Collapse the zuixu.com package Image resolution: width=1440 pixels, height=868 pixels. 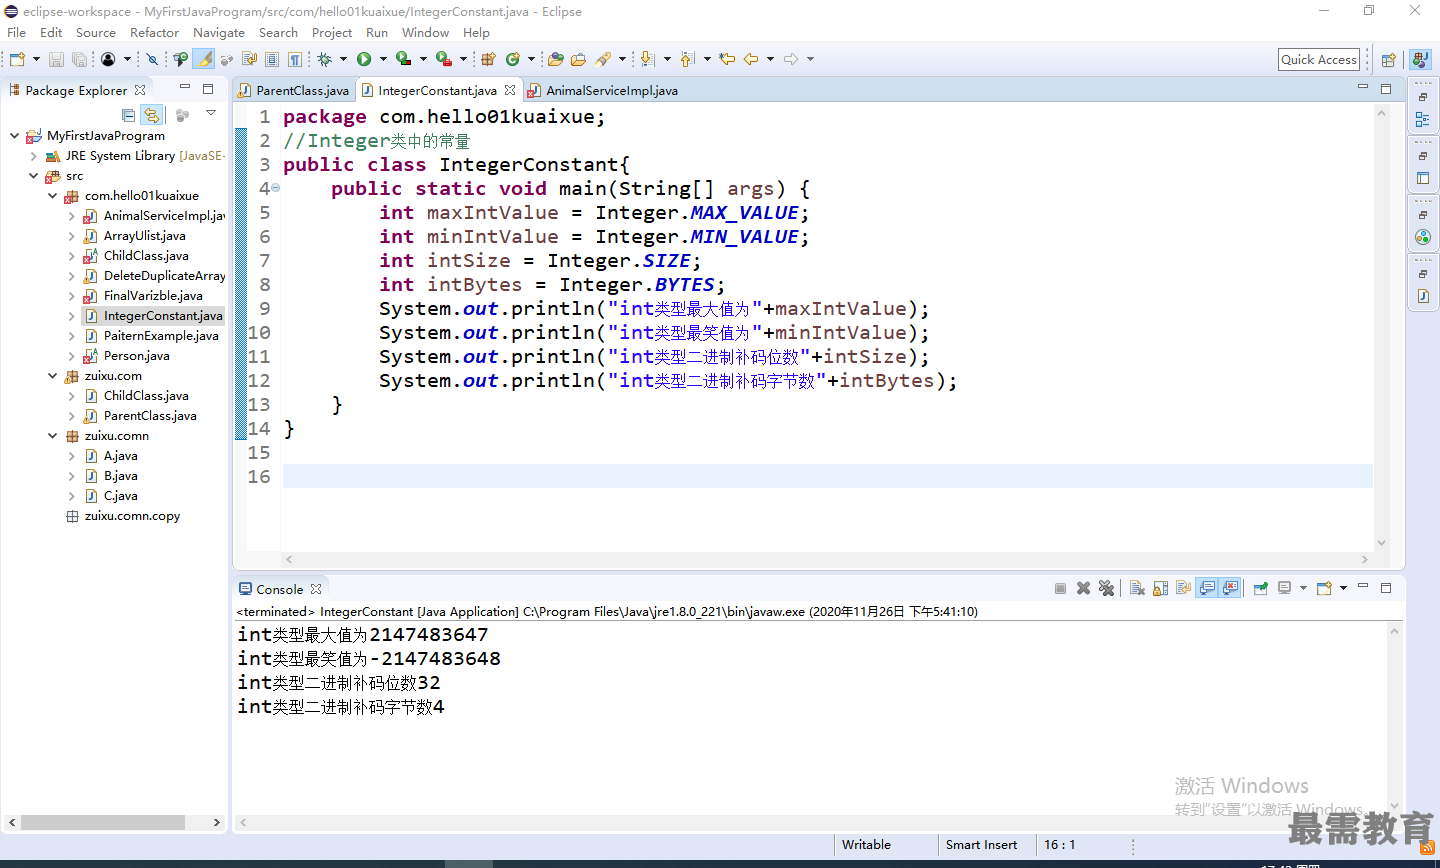pyautogui.click(x=53, y=376)
